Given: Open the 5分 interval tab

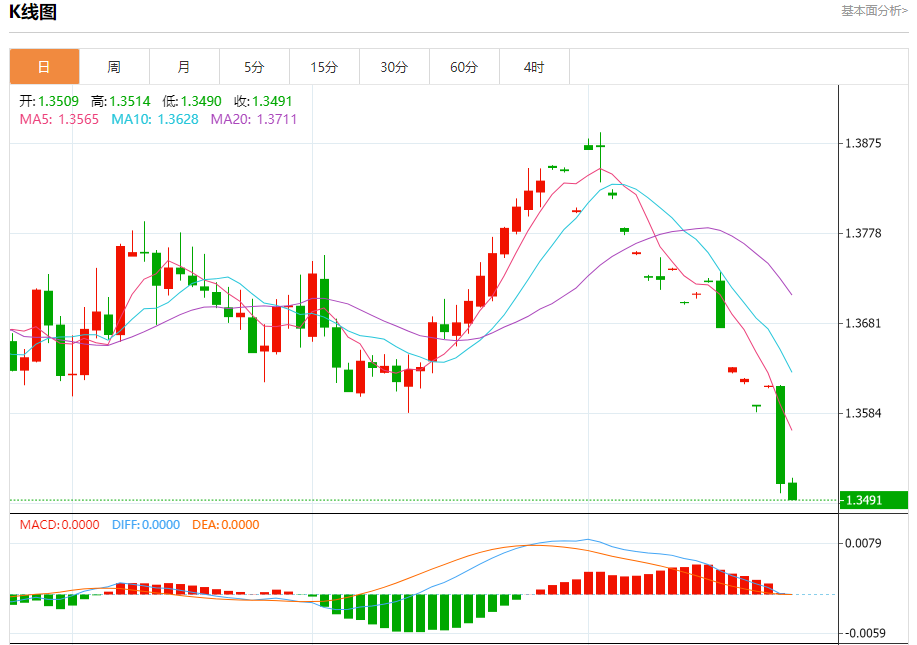Looking at the screenshot, I should coord(254,67).
